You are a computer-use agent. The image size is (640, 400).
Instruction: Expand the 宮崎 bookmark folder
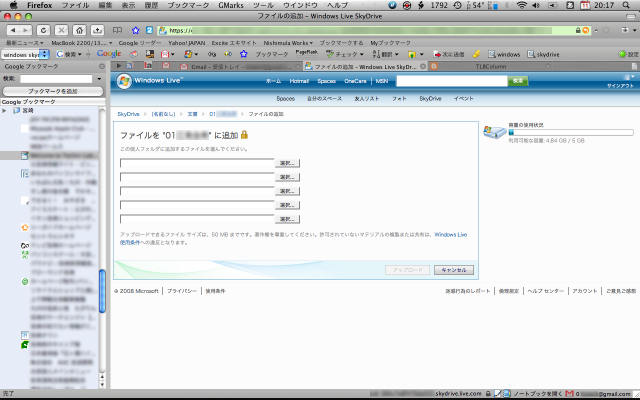(x=4, y=110)
